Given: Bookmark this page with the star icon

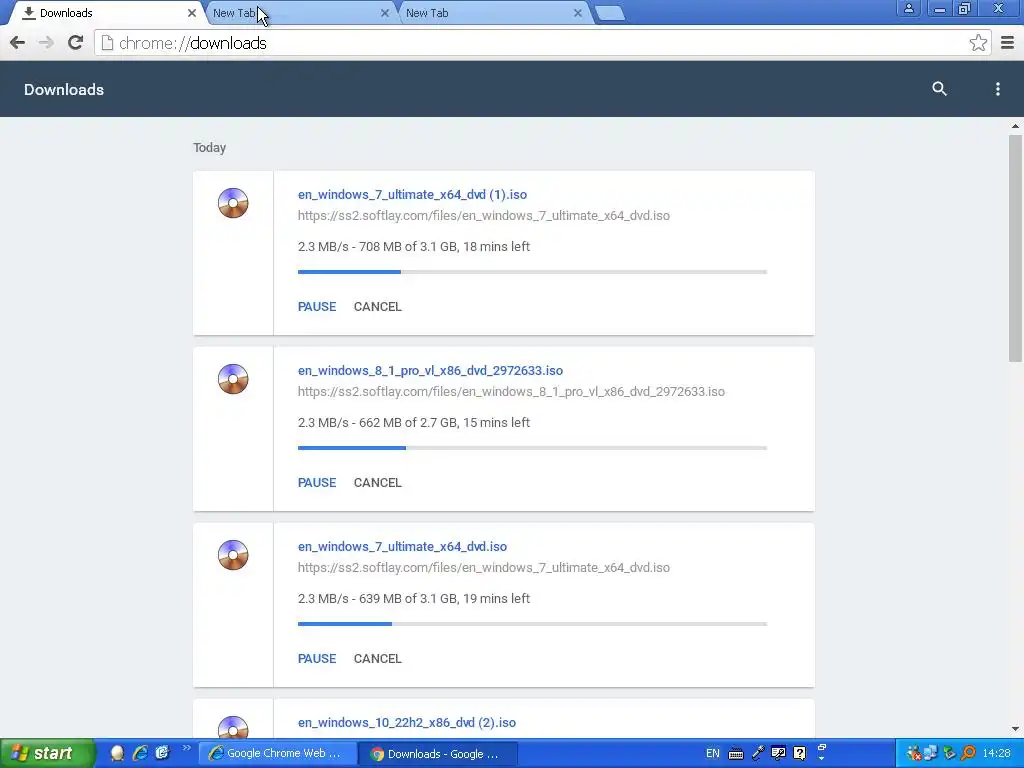Looking at the screenshot, I should [x=978, y=43].
